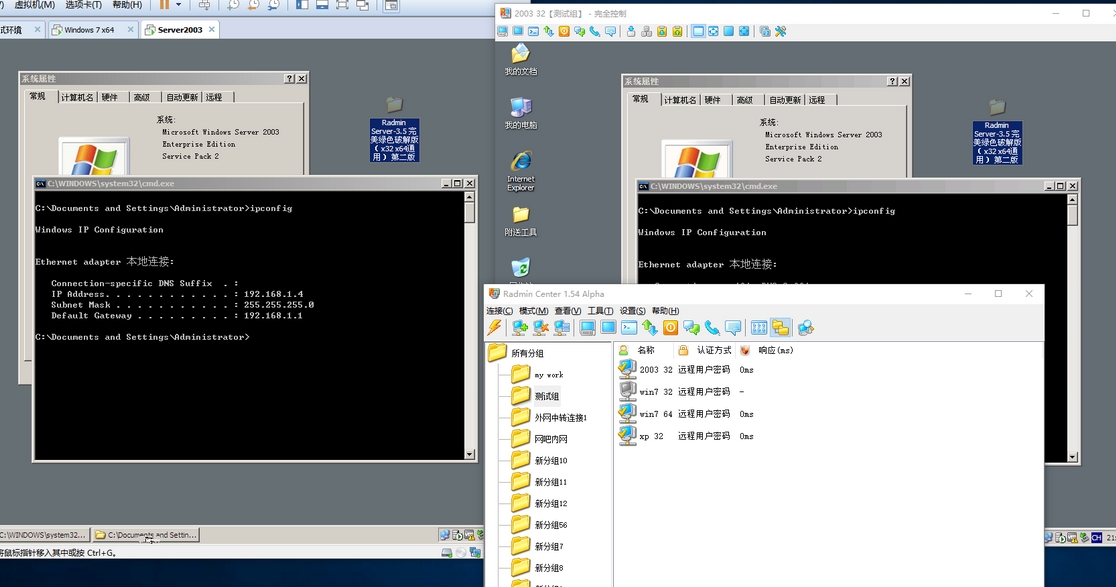This screenshot has height=587, width=1116.
Task: Select 2003 32 connection entry
Action: 685,370
